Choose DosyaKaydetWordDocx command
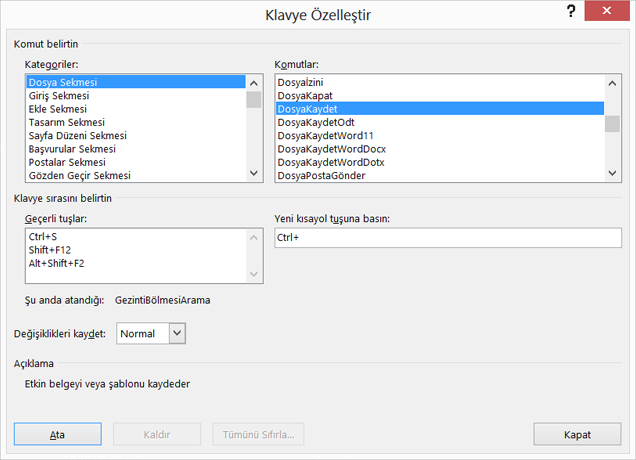 click(440, 149)
